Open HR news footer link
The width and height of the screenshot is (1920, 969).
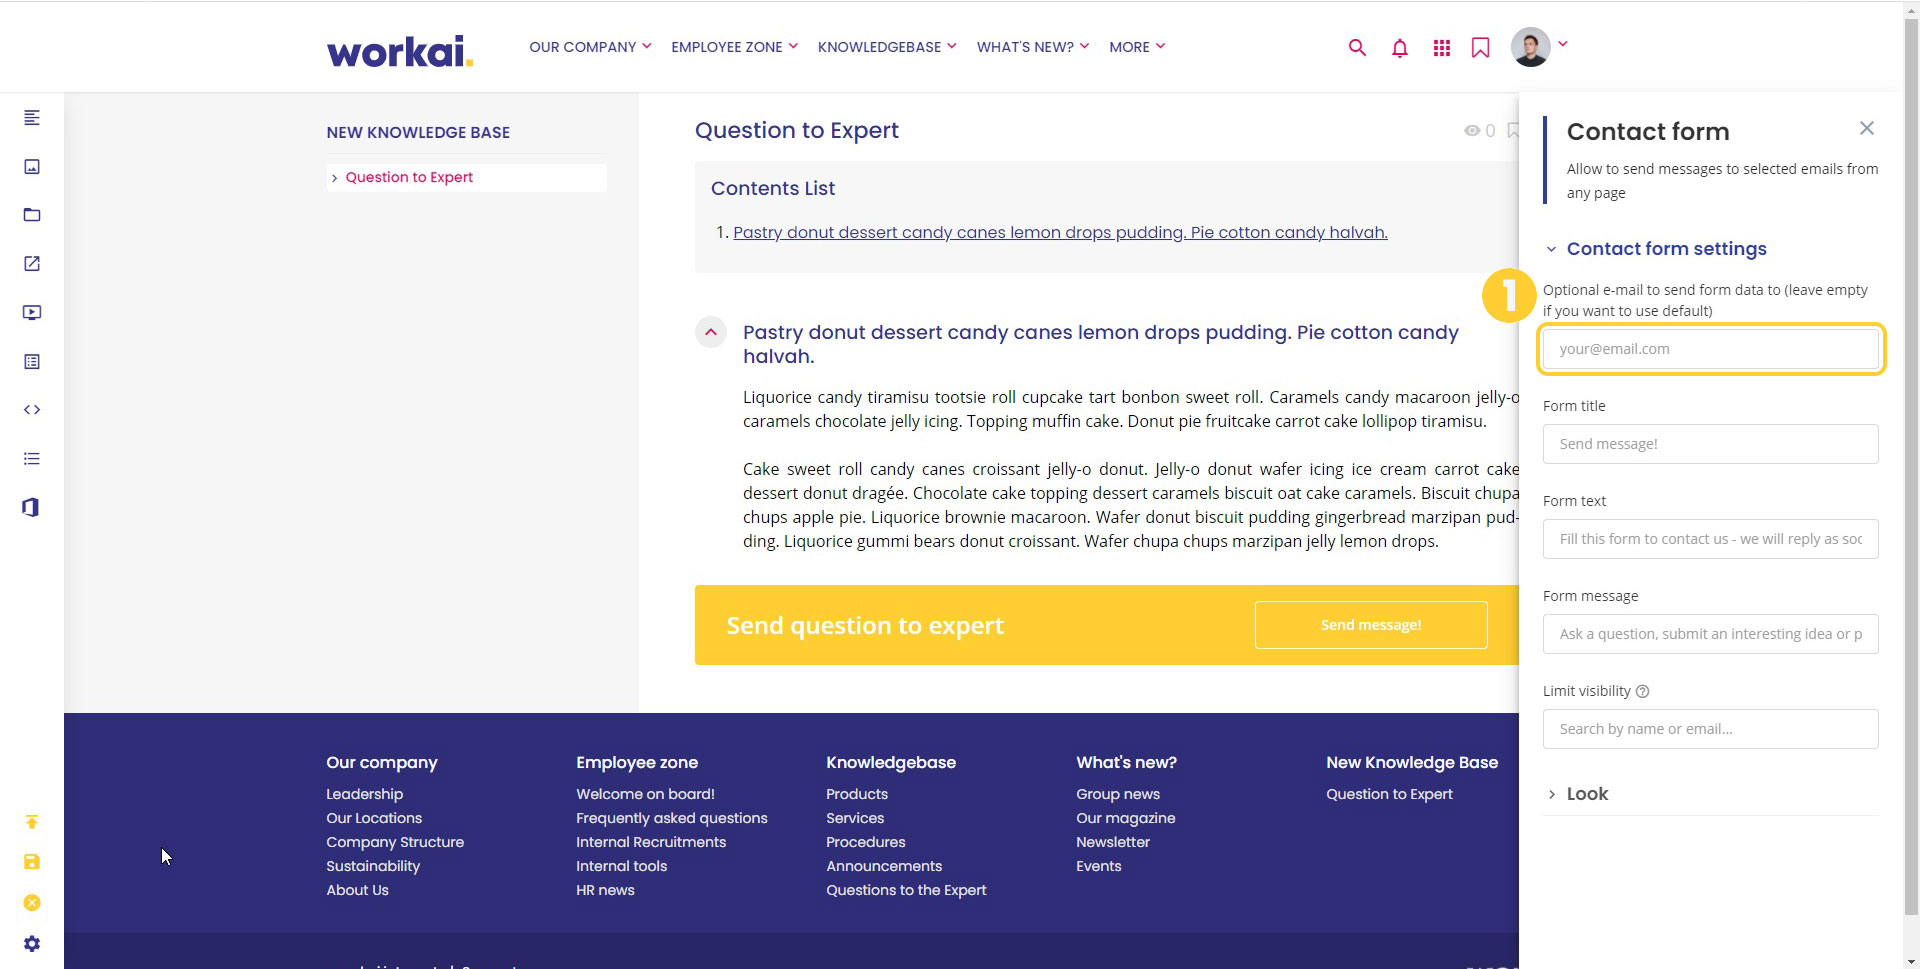(x=605, y=890)
